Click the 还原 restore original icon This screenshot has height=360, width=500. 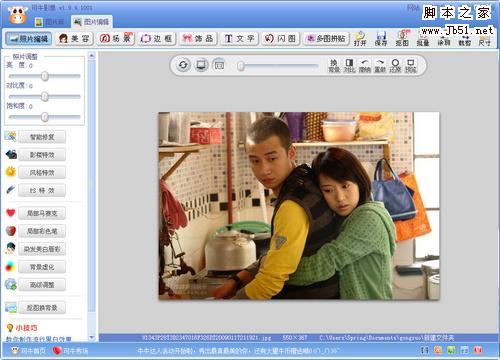pos(395,66)
